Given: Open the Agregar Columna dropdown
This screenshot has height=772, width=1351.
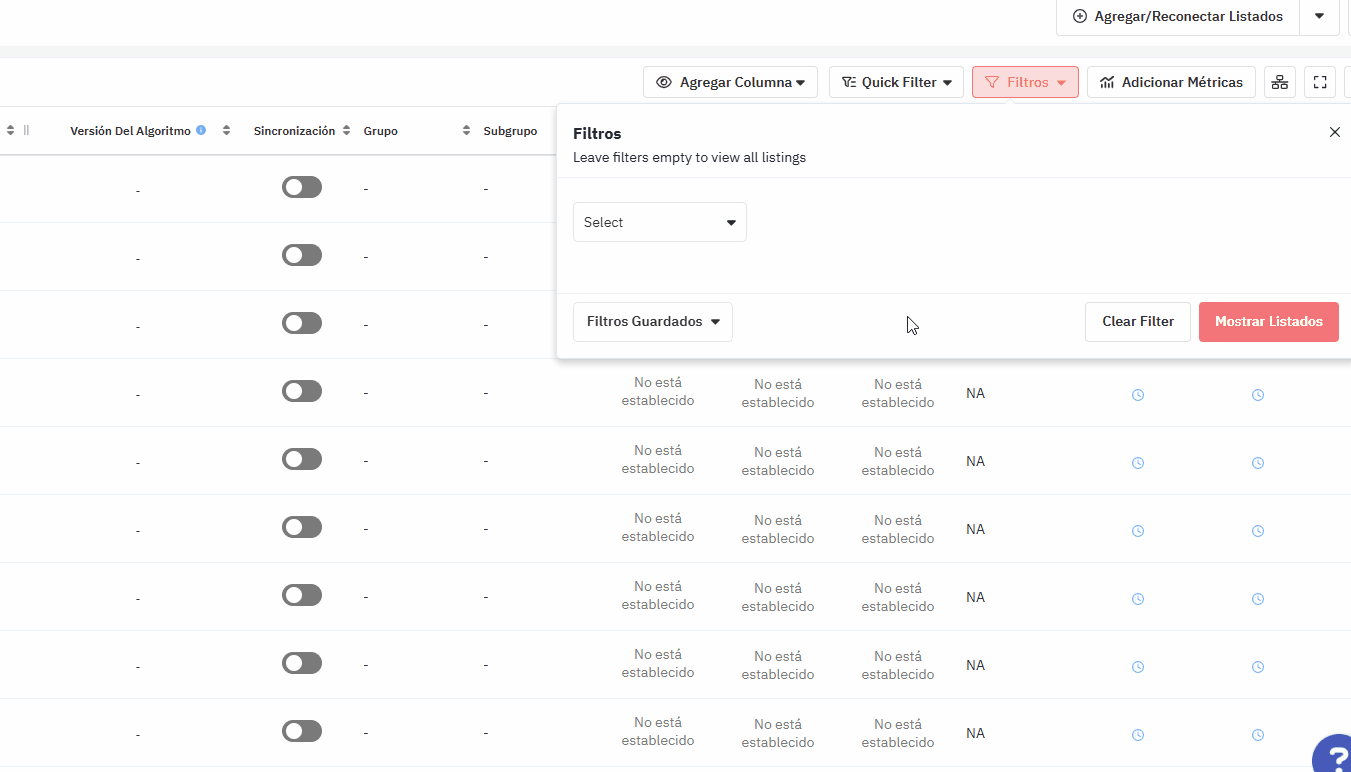Looking at the screenshot, I should (x=730, y=83).
